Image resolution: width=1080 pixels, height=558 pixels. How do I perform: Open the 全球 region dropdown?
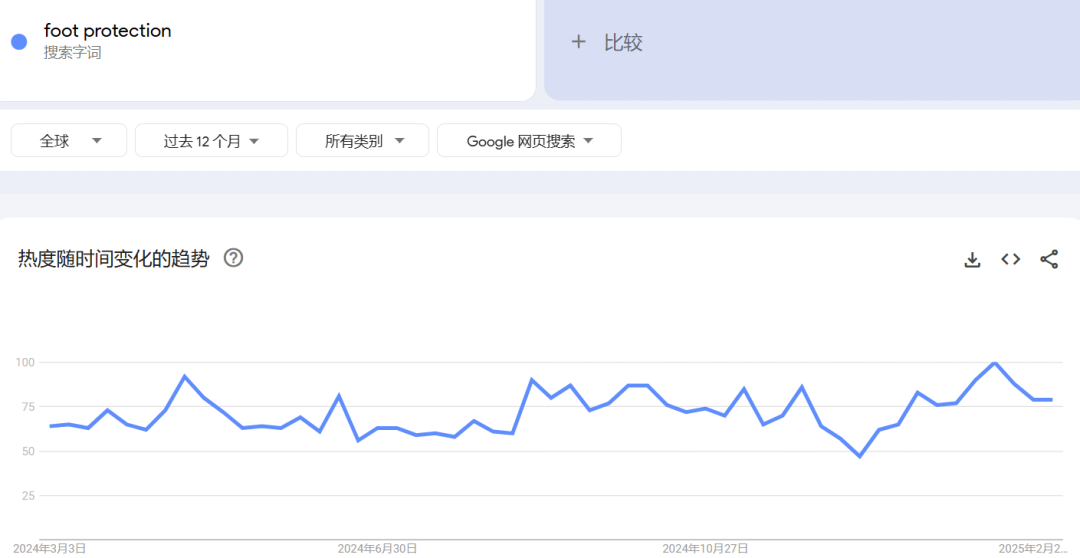(69, 141)
